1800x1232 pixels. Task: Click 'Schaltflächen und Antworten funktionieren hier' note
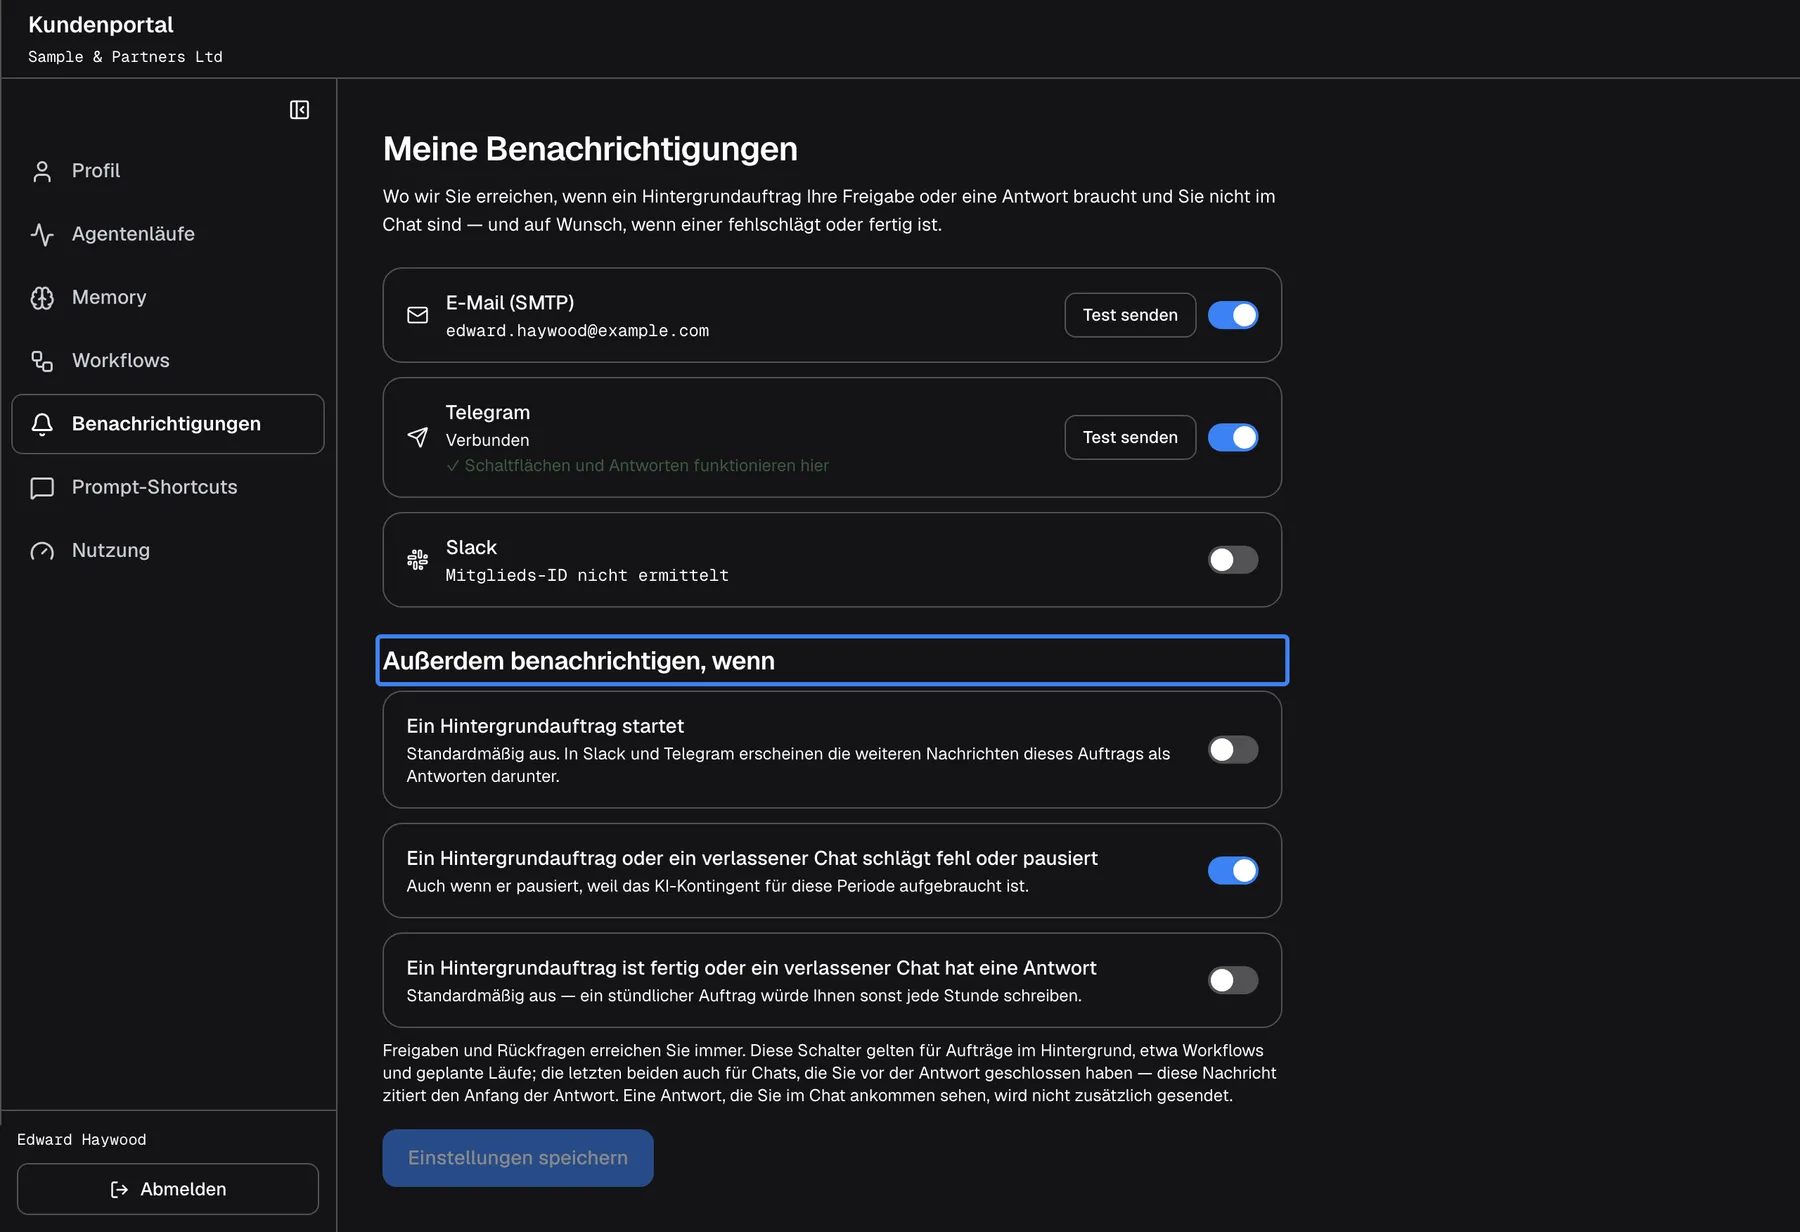pos(638,466)
